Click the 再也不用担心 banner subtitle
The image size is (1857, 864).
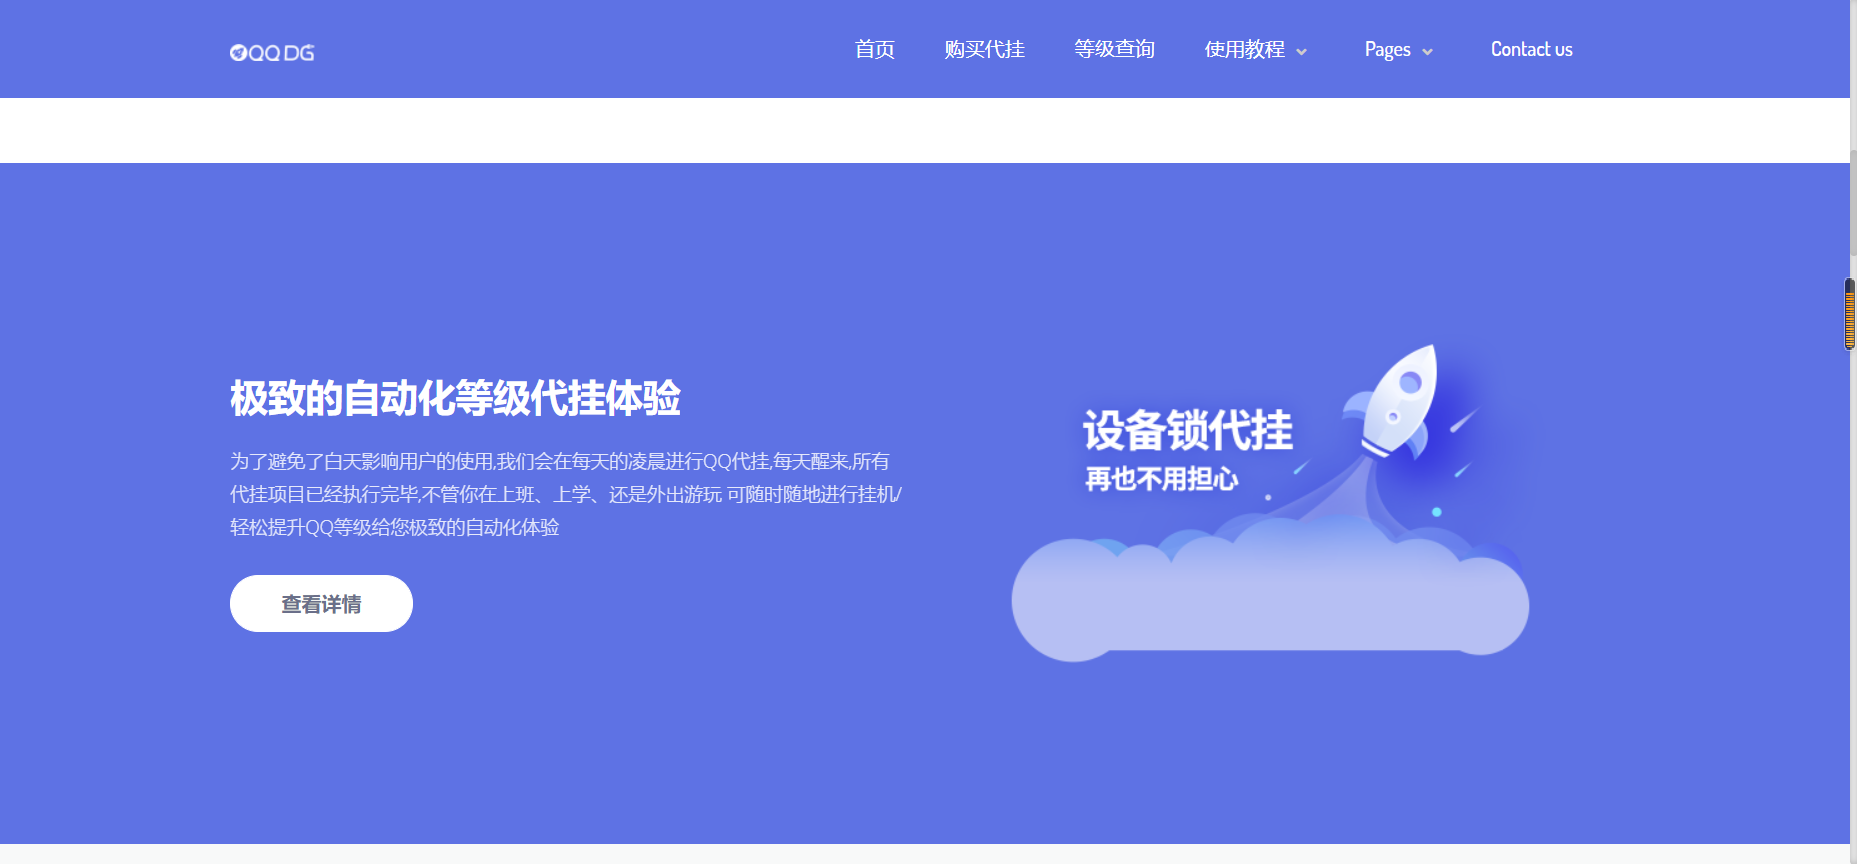coord(1161,479)
